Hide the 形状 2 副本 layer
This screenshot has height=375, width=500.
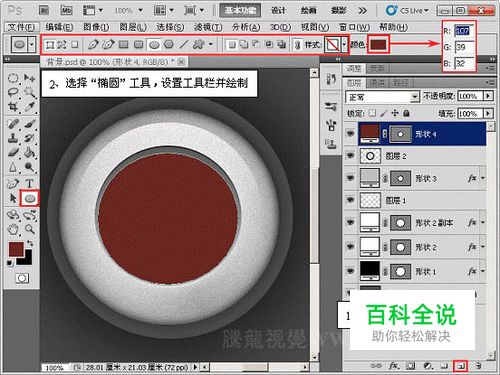[350, 222]
